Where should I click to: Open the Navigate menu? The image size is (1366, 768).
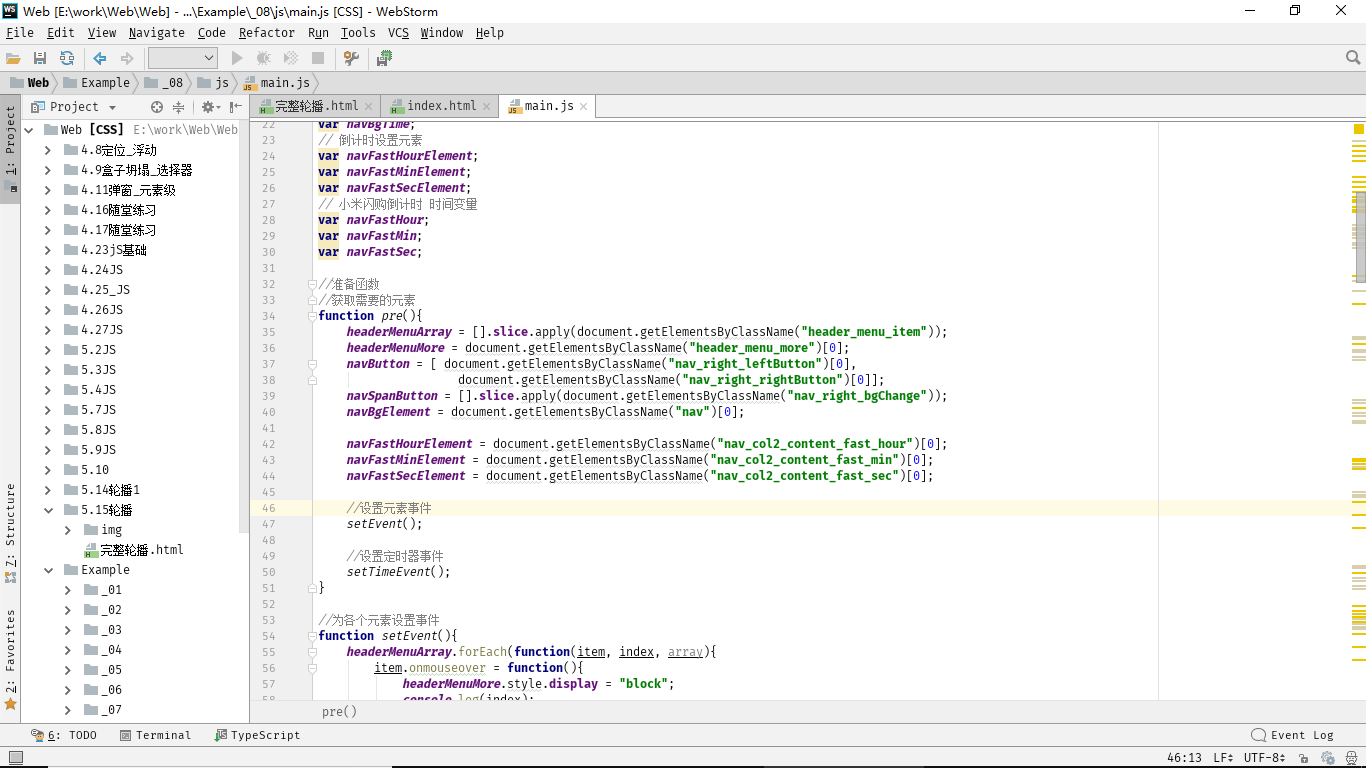pyautogui.click(x=156, y=33)
